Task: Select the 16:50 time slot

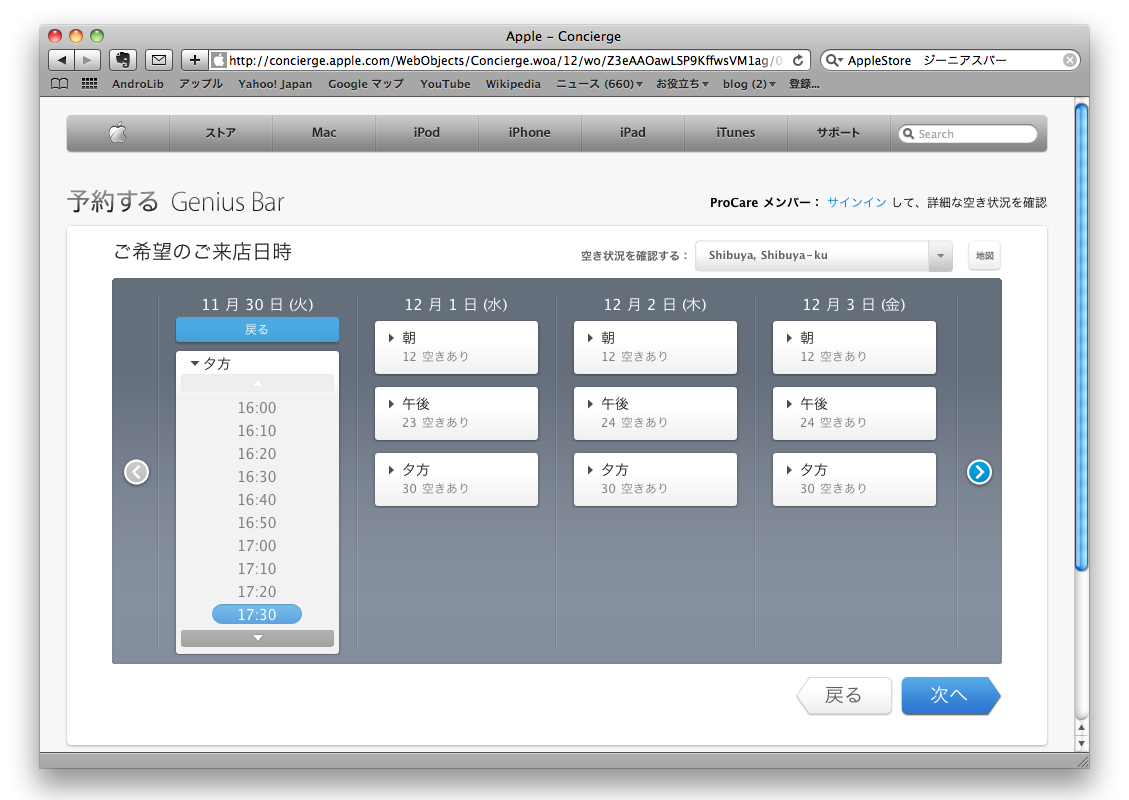Action: [257, 523]
